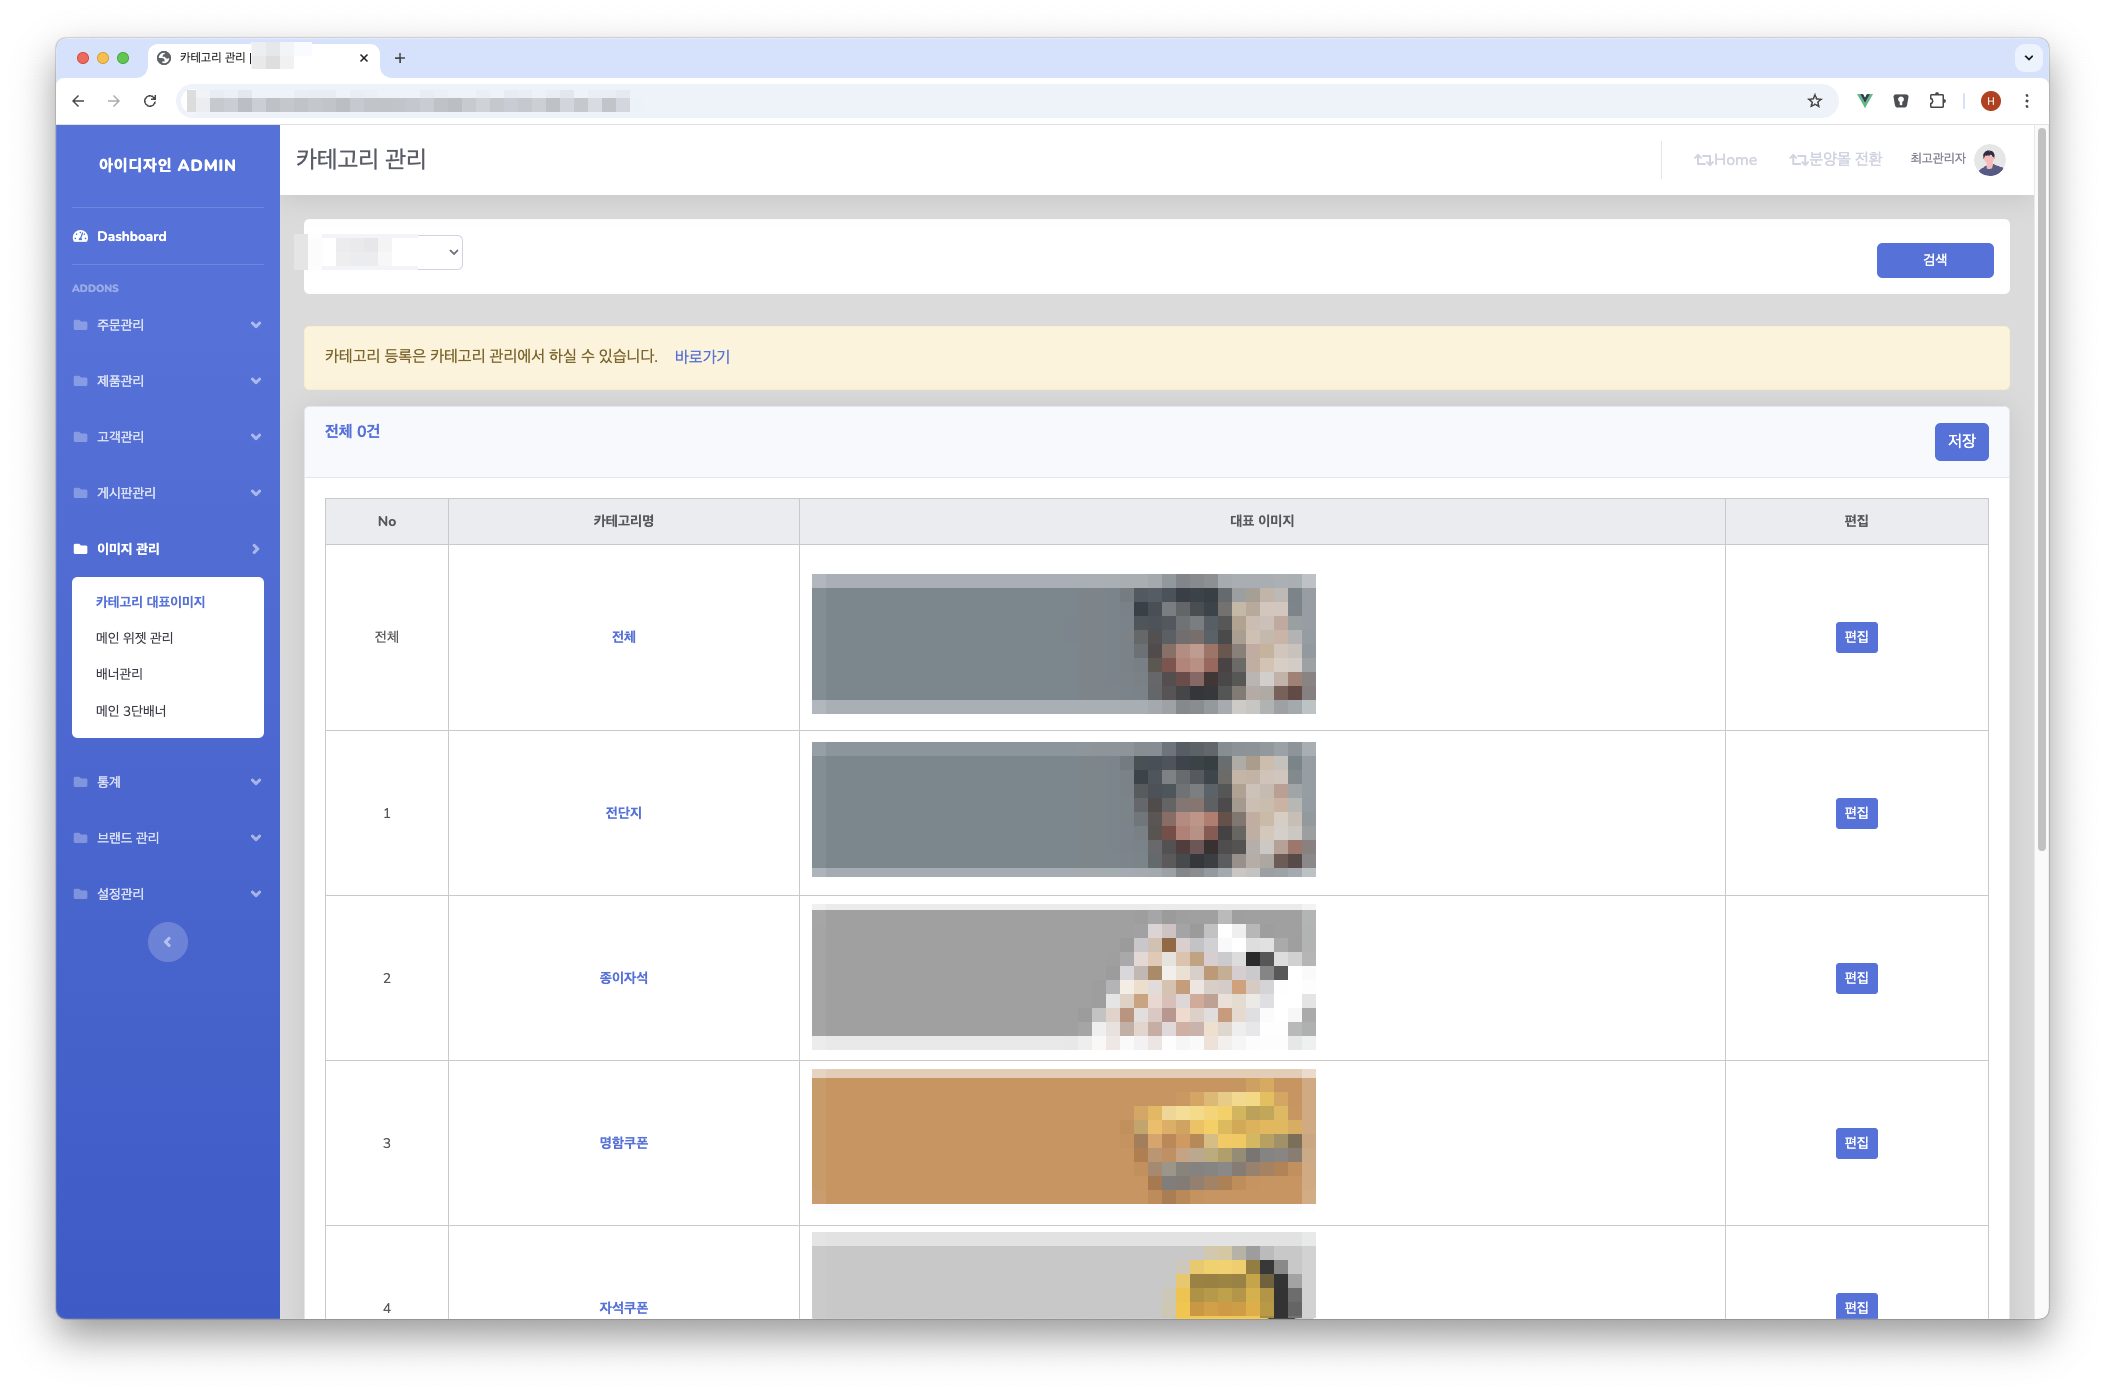
Task: Click the No column header
Action: pos(387,521)
